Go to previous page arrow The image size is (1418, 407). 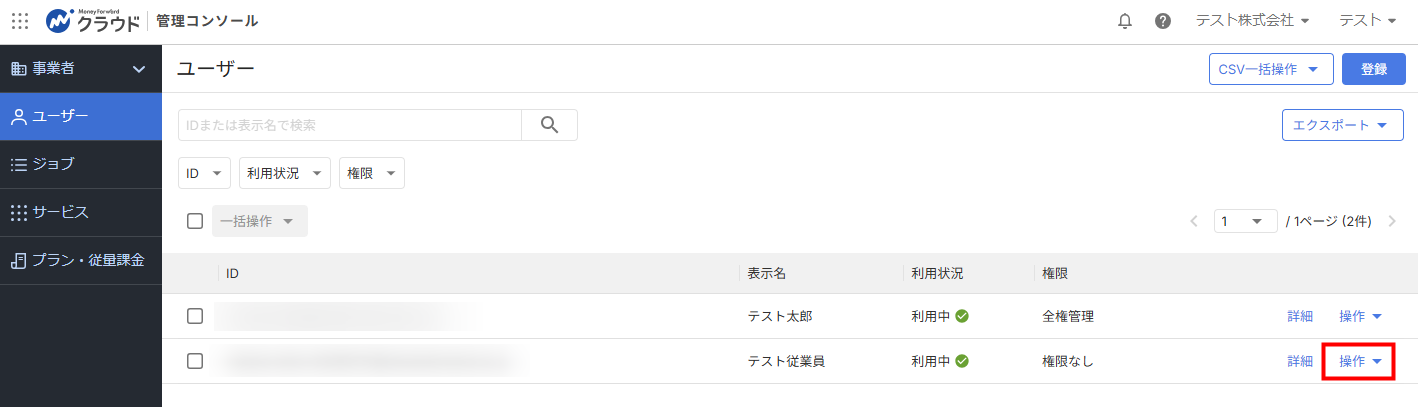tap(1194, 221)
